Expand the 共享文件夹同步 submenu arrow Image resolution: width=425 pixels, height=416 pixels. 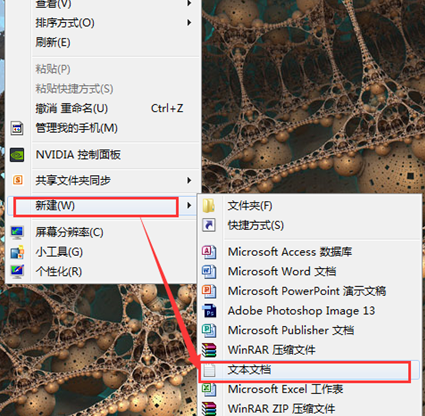[189, 180]
